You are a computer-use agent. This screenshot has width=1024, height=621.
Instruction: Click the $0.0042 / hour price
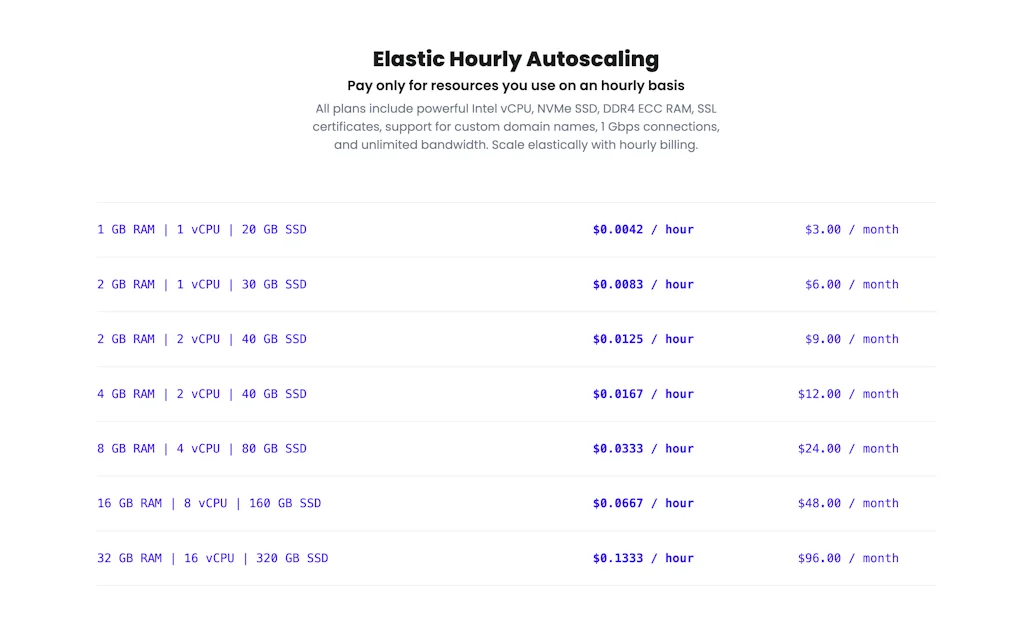point(643,230)
